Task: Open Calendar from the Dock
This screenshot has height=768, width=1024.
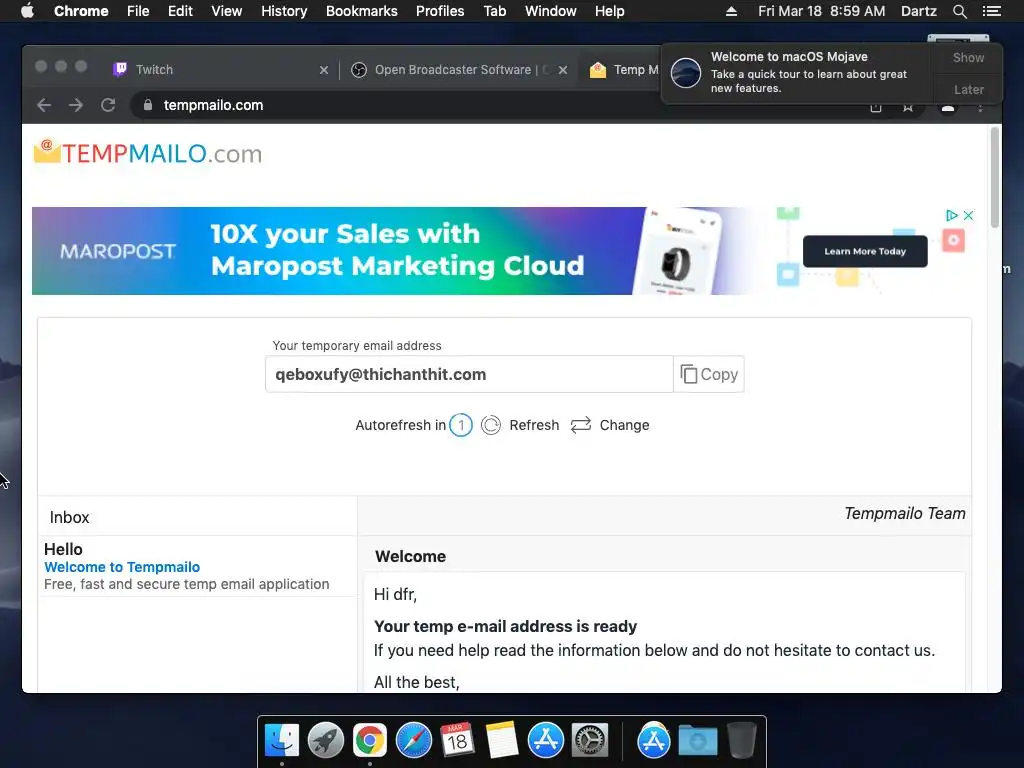Action: pyautogui.click(x=457, y=740)
